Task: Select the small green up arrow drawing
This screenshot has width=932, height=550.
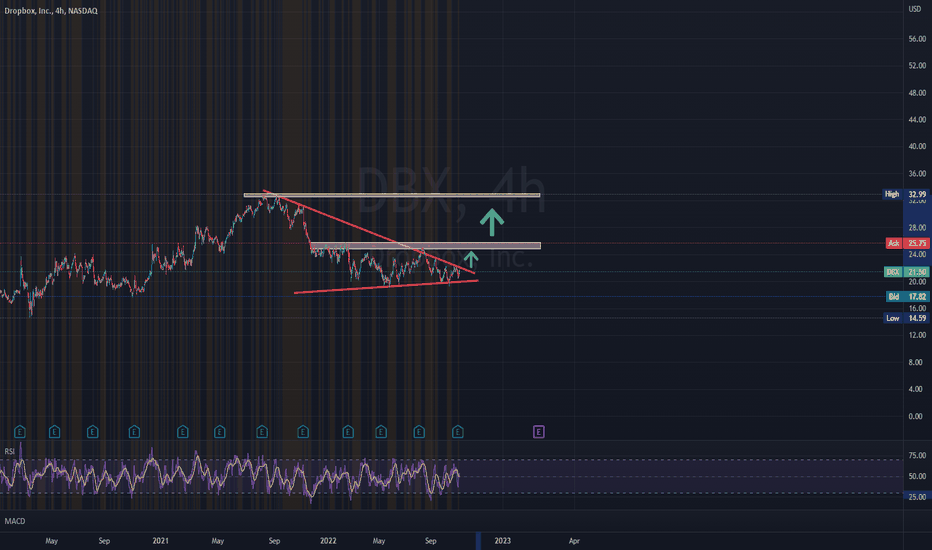Action: pos(471,259)
